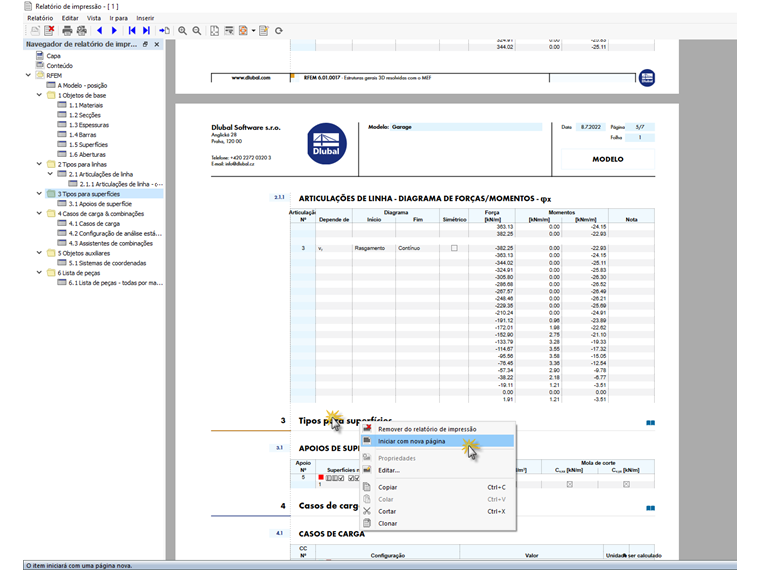Select 4.2 Configuração de análise tree item
760x570 pixels.
[115, 233]
